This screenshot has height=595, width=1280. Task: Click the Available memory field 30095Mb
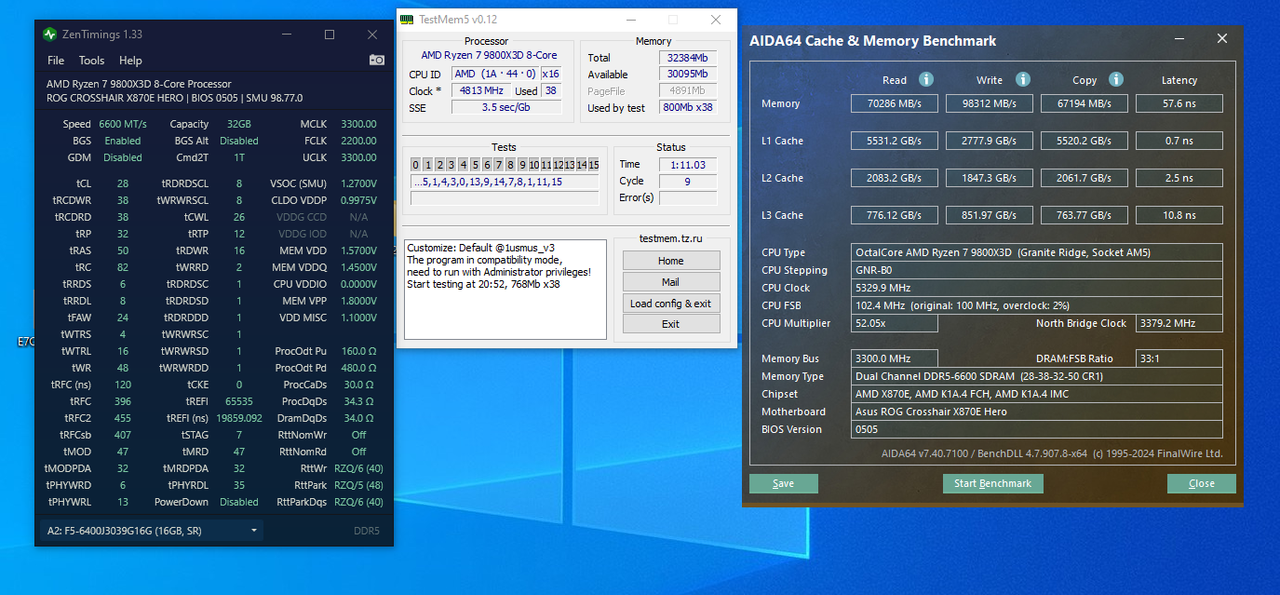pos(687,74)
